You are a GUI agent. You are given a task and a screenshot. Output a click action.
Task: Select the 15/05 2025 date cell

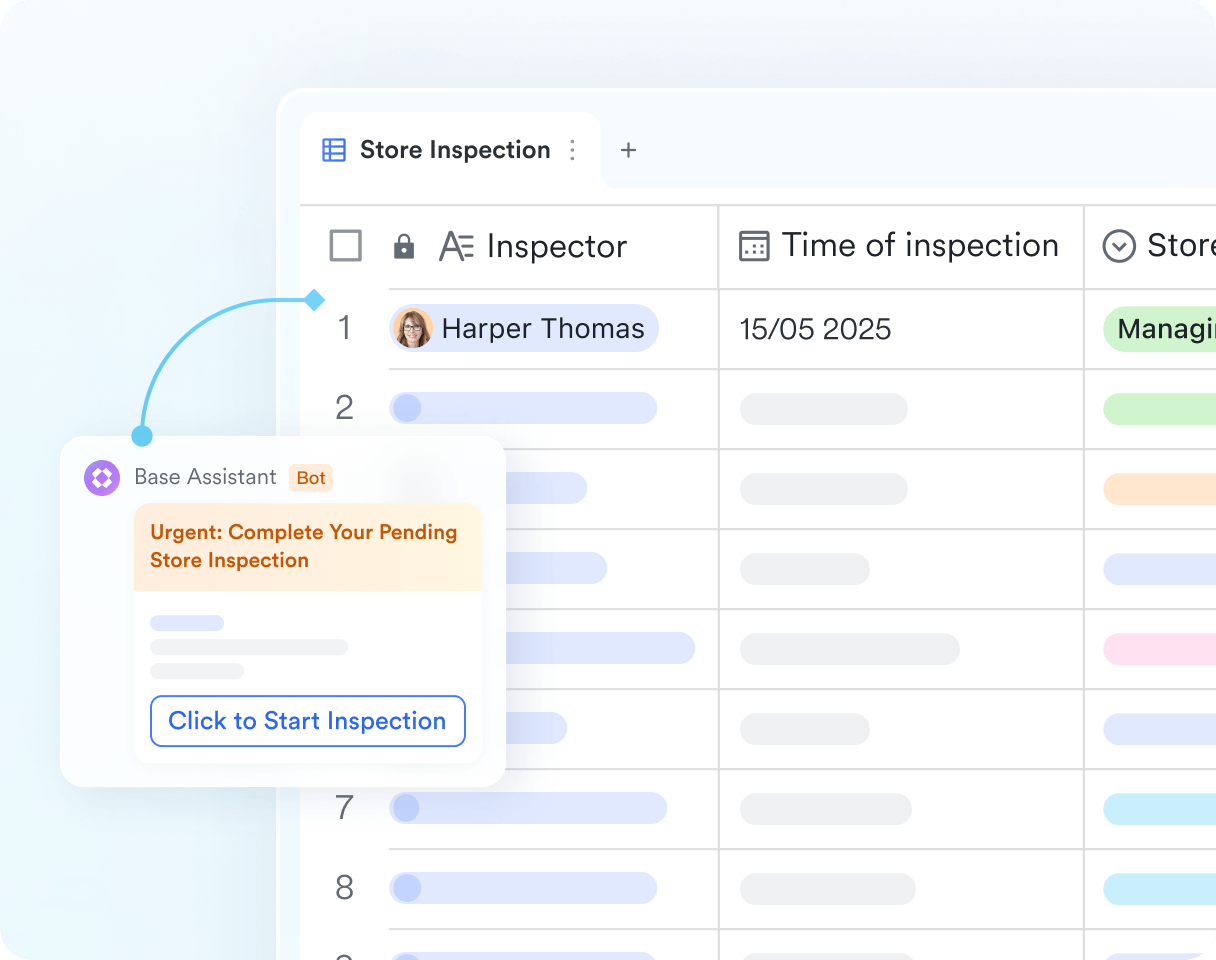pos(815,329)
